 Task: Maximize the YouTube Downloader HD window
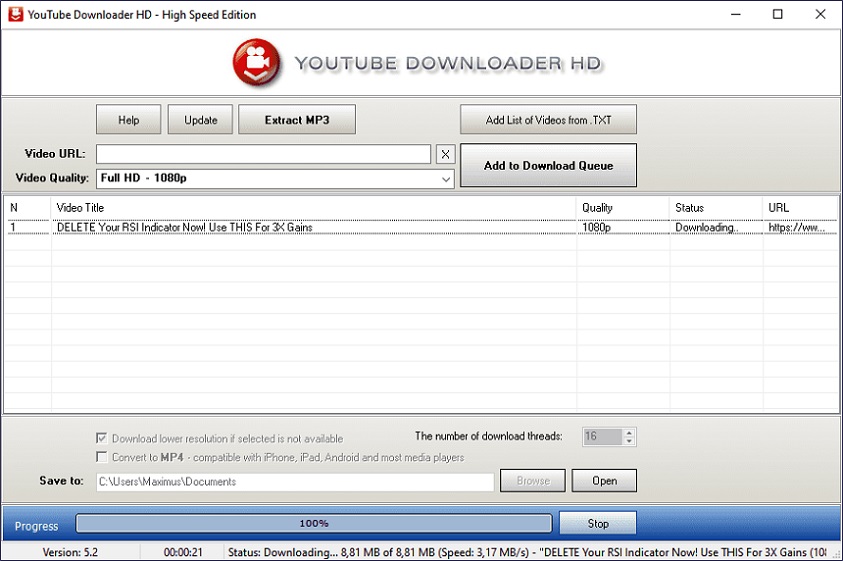[777, 15]
